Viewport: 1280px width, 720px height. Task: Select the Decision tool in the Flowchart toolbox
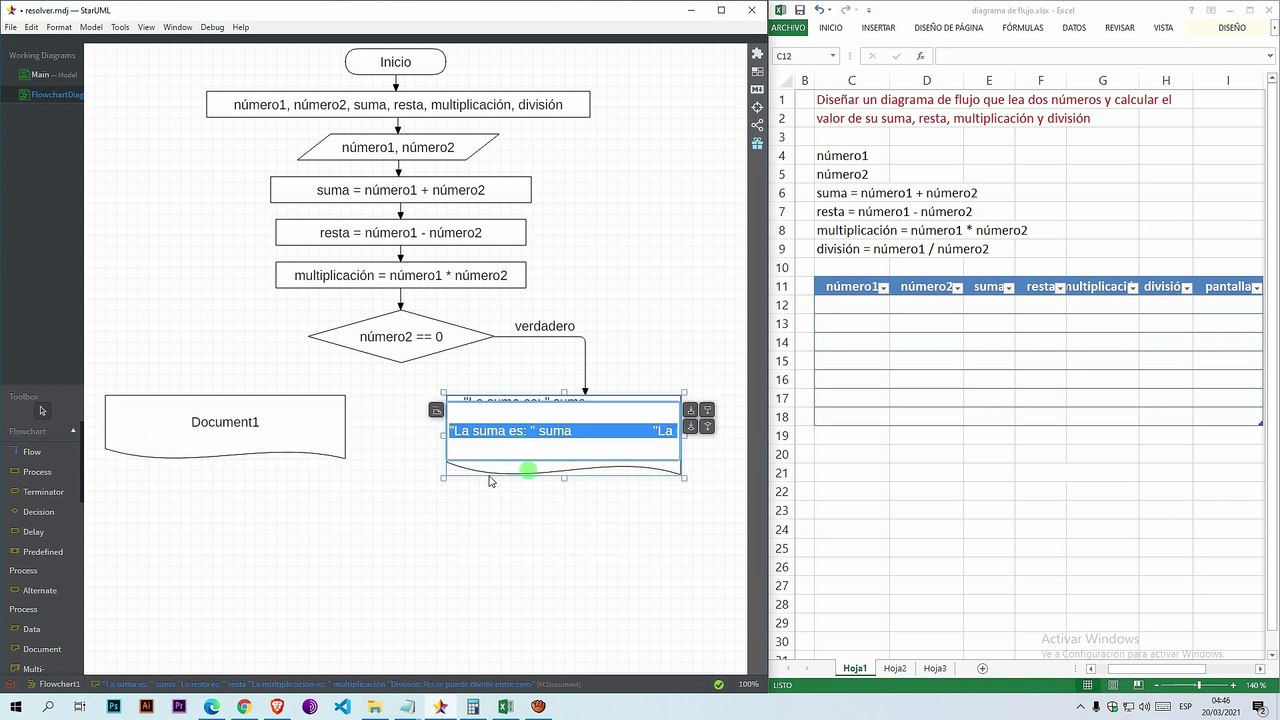(x=38, y=512)
